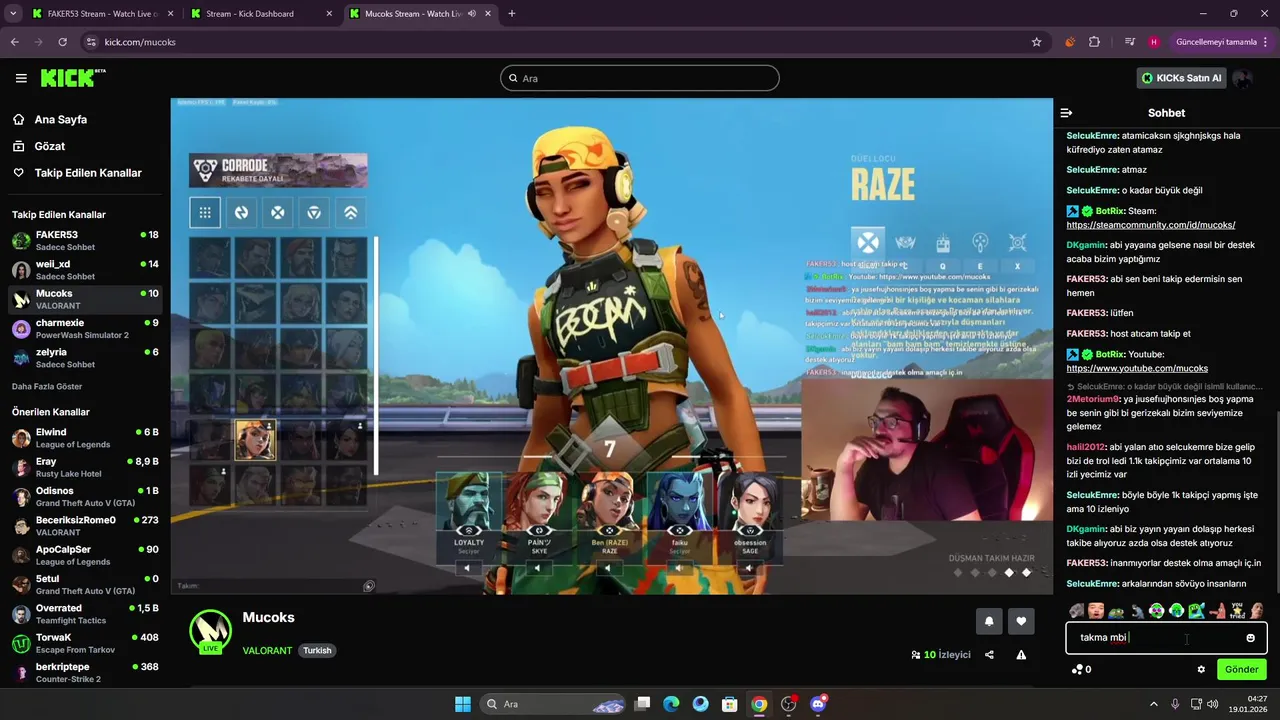
Task: Open BeceriksizRome0 recommended channel
Action: click(85, 526)
